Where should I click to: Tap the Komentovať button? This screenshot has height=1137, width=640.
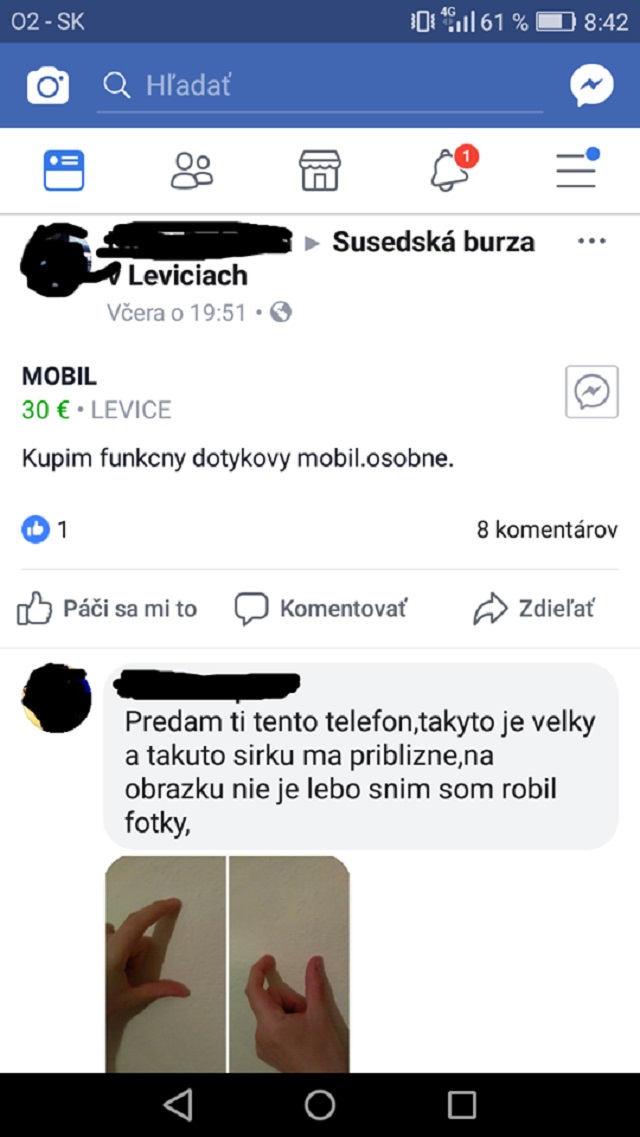pos(321,608)
